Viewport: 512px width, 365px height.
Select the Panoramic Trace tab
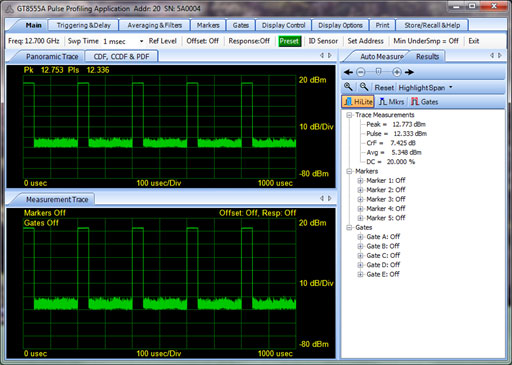tap(52, 57)
